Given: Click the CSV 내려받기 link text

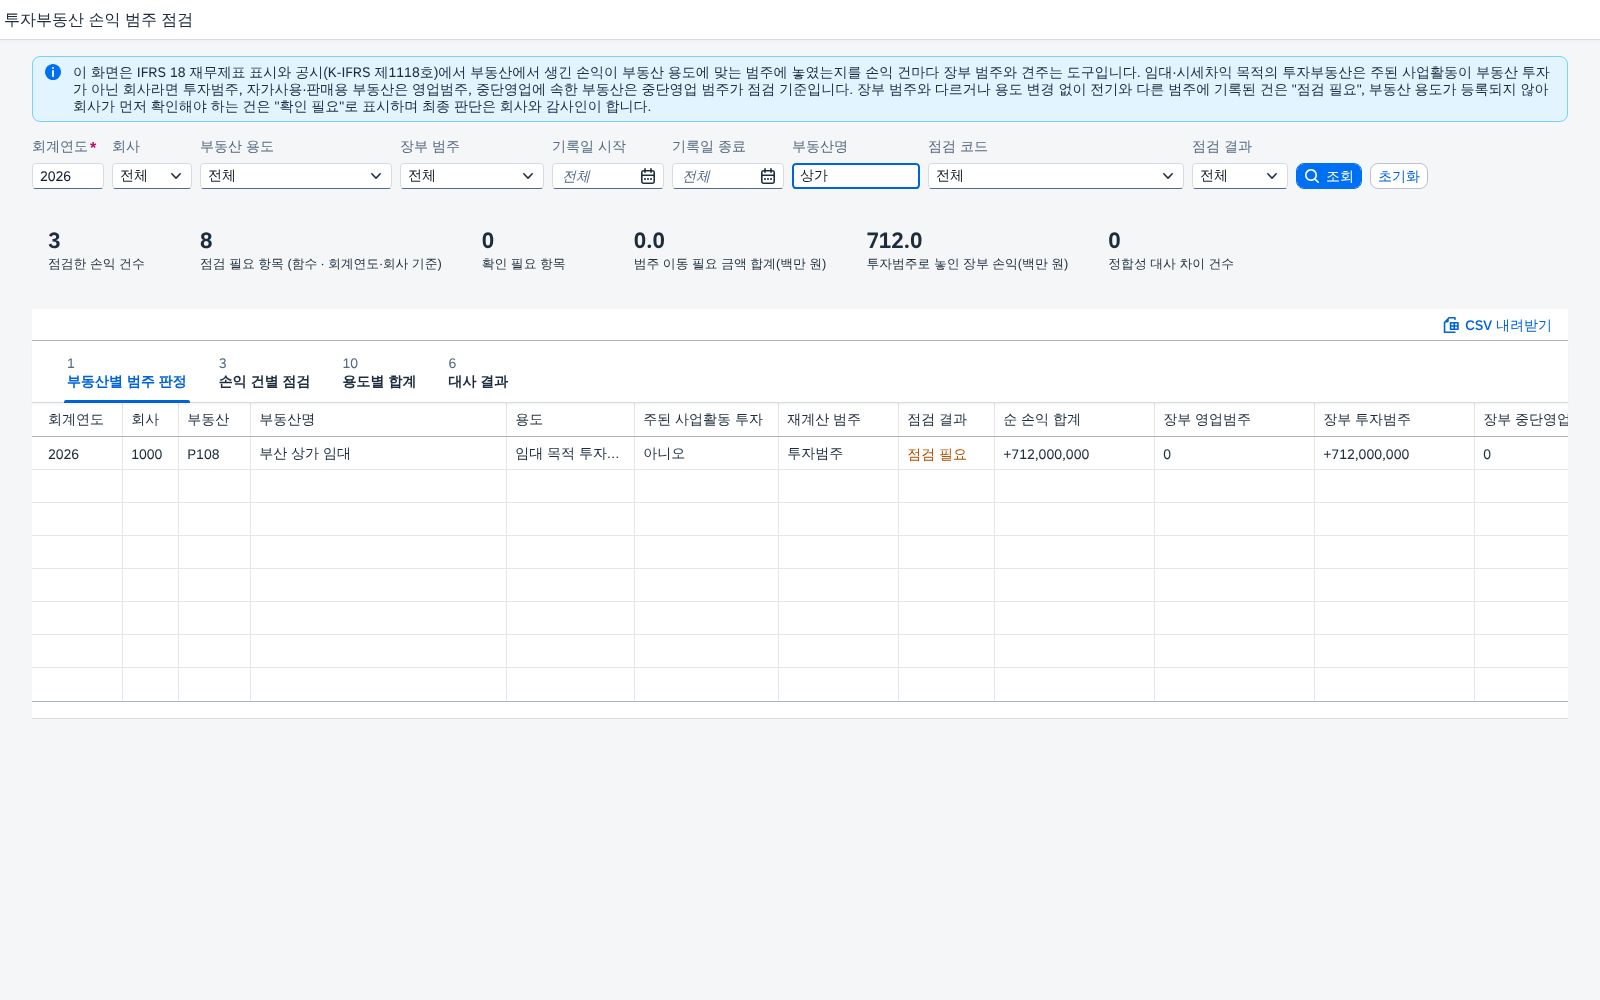Looking at the screenshot, I should 1508,325.
